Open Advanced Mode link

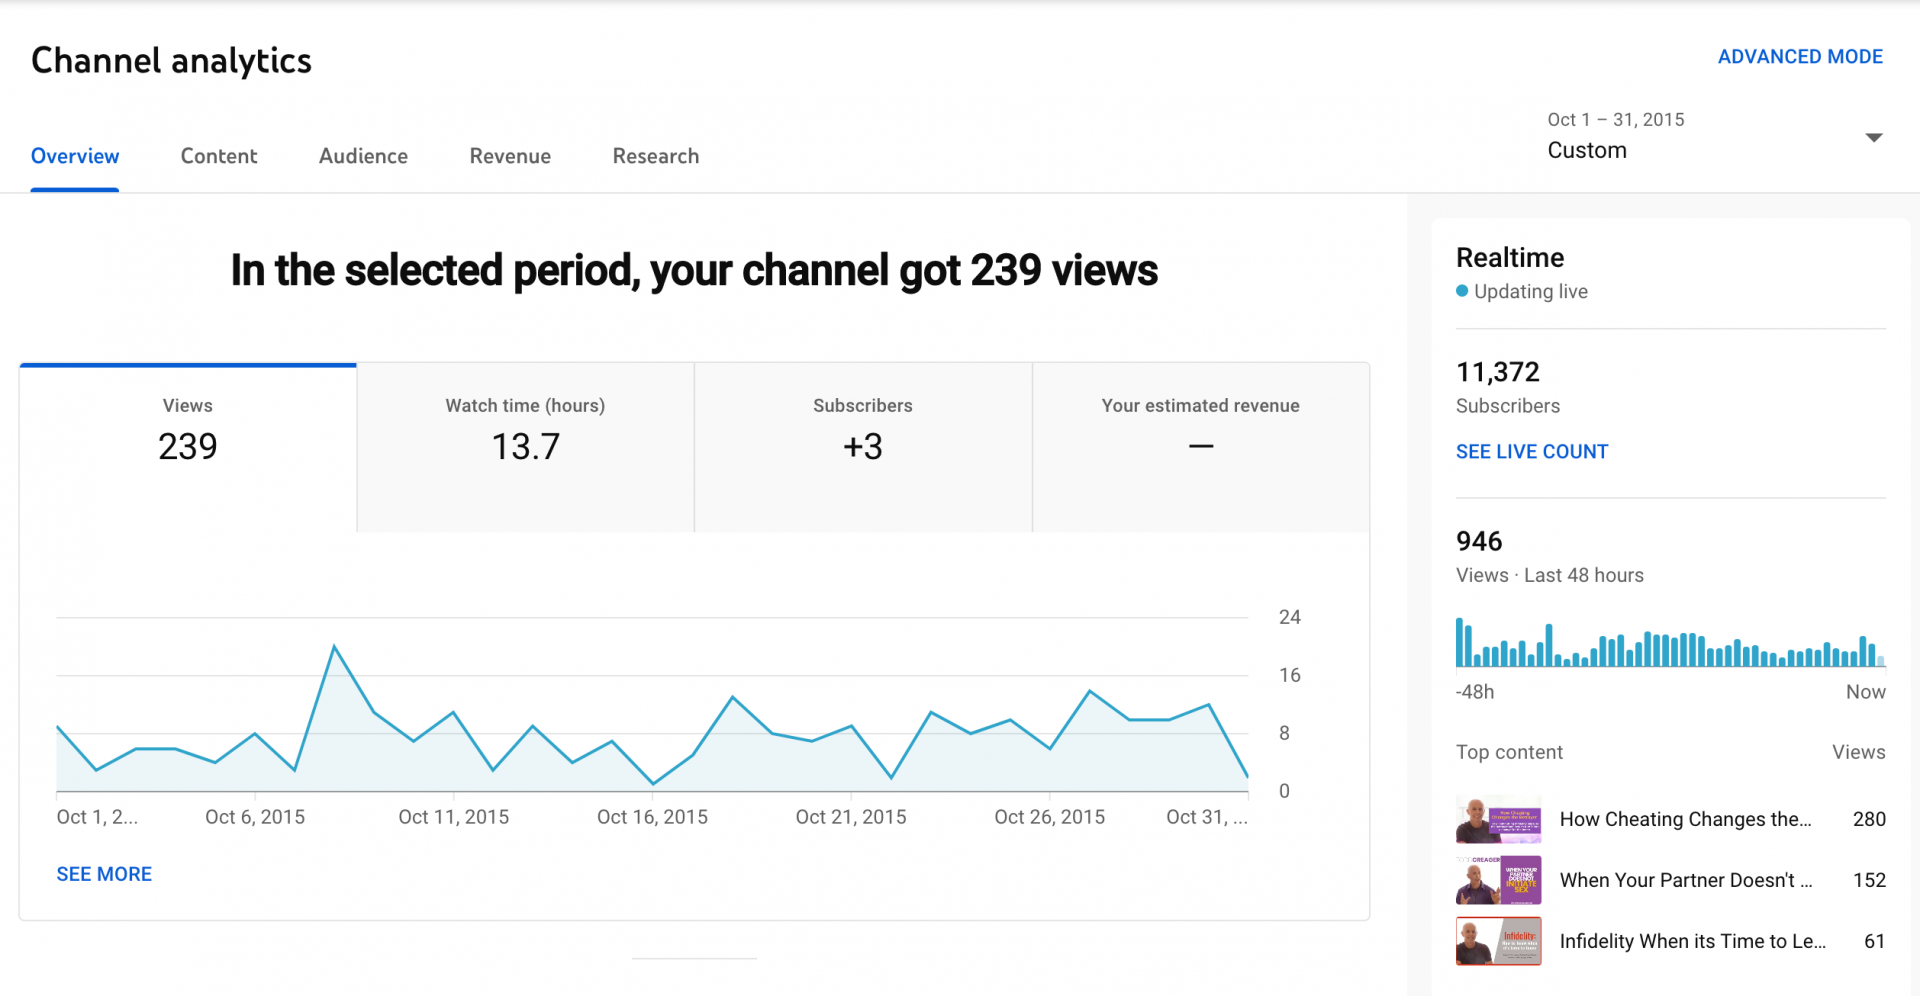[1799, 57]
